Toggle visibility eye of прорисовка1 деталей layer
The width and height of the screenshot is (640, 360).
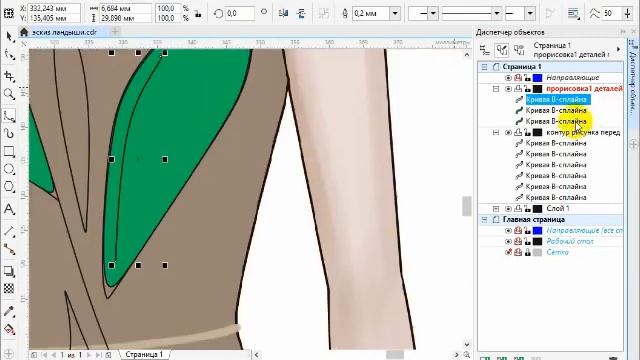[508, 89]
